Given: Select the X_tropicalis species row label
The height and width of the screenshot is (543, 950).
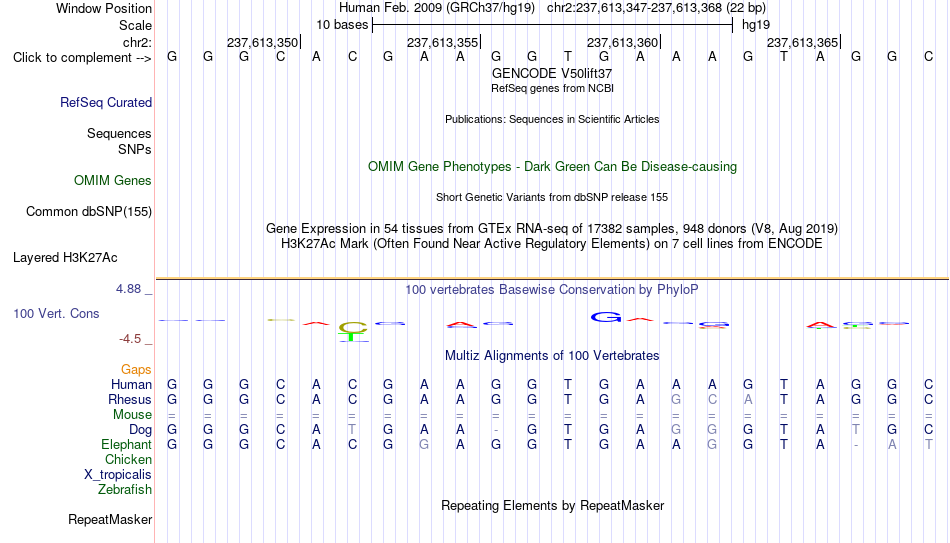Looking at the screenshot, I should [x=118, y=475].
